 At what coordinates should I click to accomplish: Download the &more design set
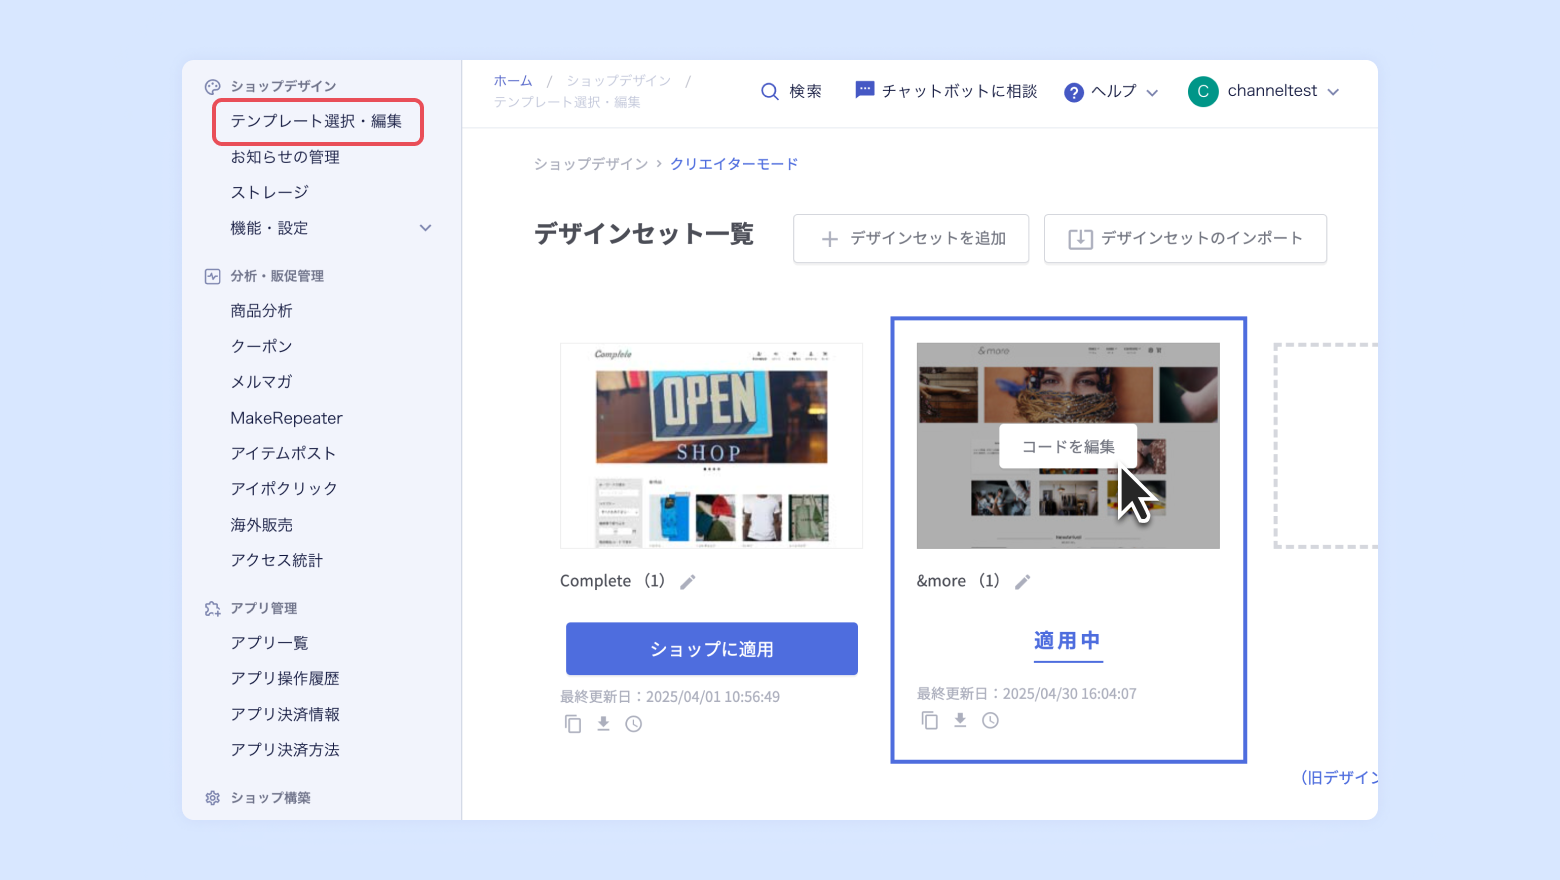click(x=960, y=720)
